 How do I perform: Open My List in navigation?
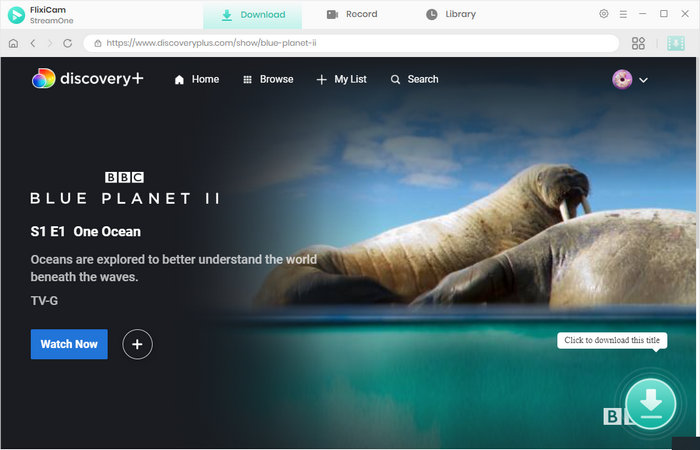(342, 79)
